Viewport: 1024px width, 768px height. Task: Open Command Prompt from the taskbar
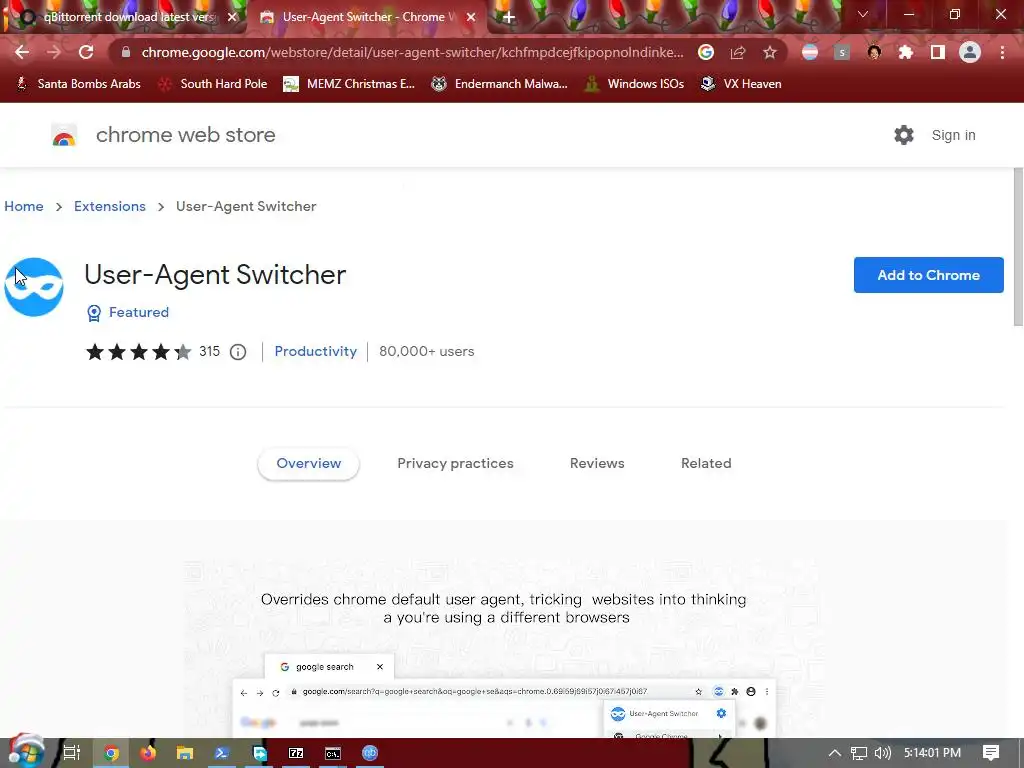[333, 753]
